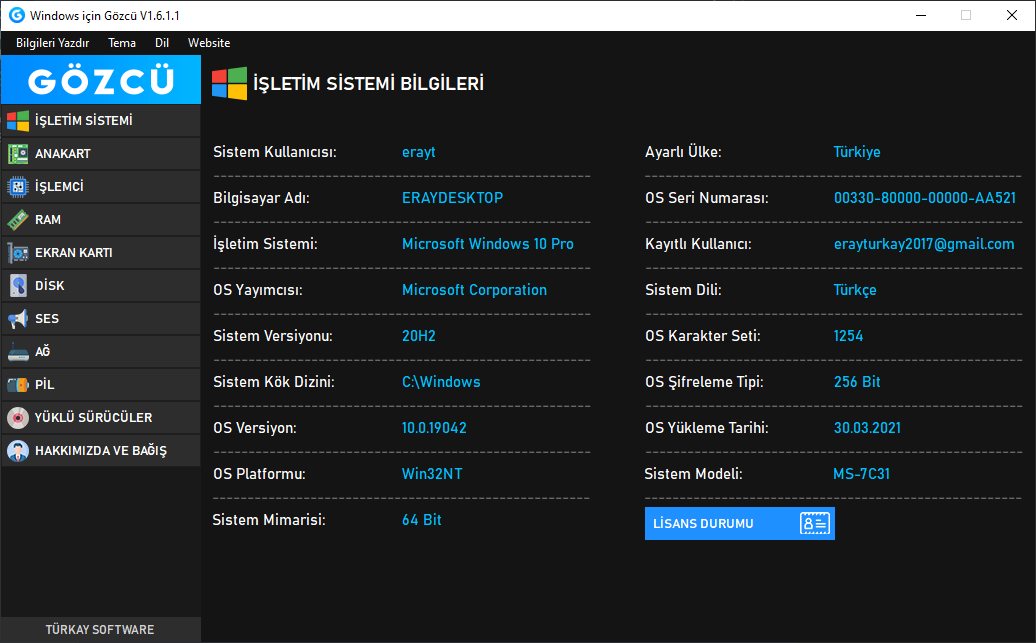Viewport: 1036px width, 643px height.
Task: Click the TÜRKAY SOFTWARE footer
Action: click(100, 630)
